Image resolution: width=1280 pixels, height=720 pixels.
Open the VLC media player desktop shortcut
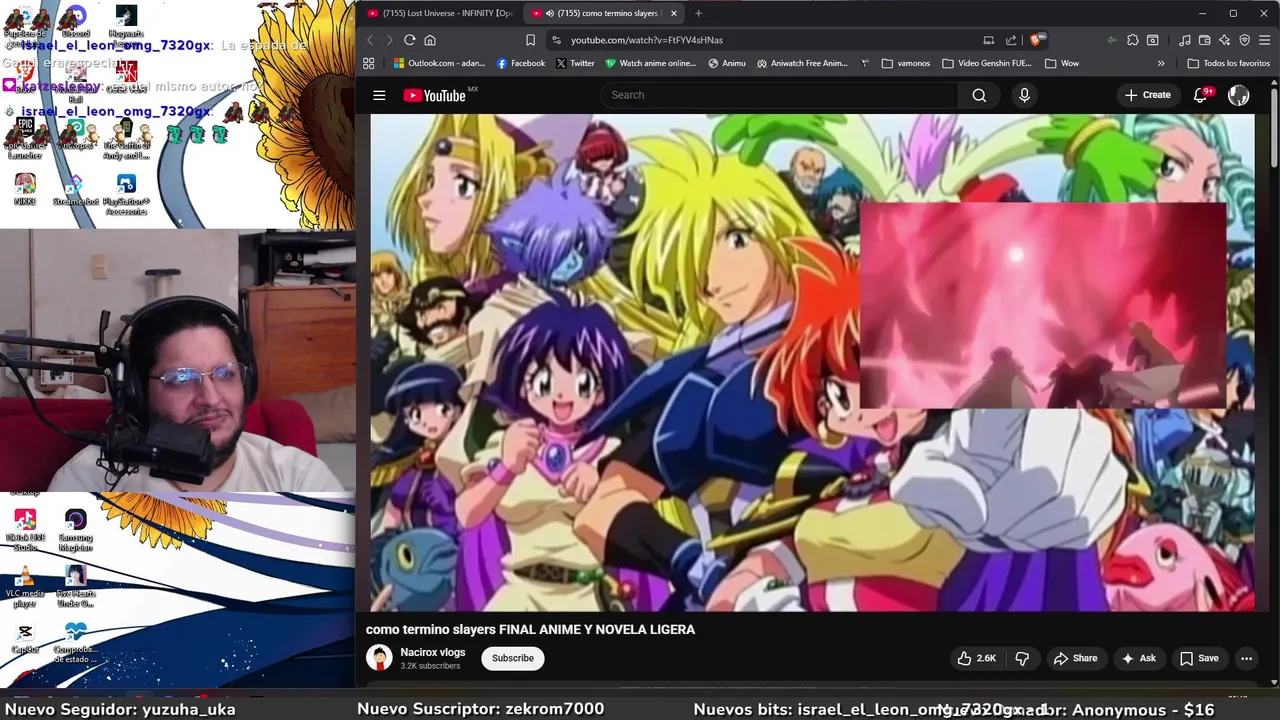pyautogui.click(x=25, y=587)
